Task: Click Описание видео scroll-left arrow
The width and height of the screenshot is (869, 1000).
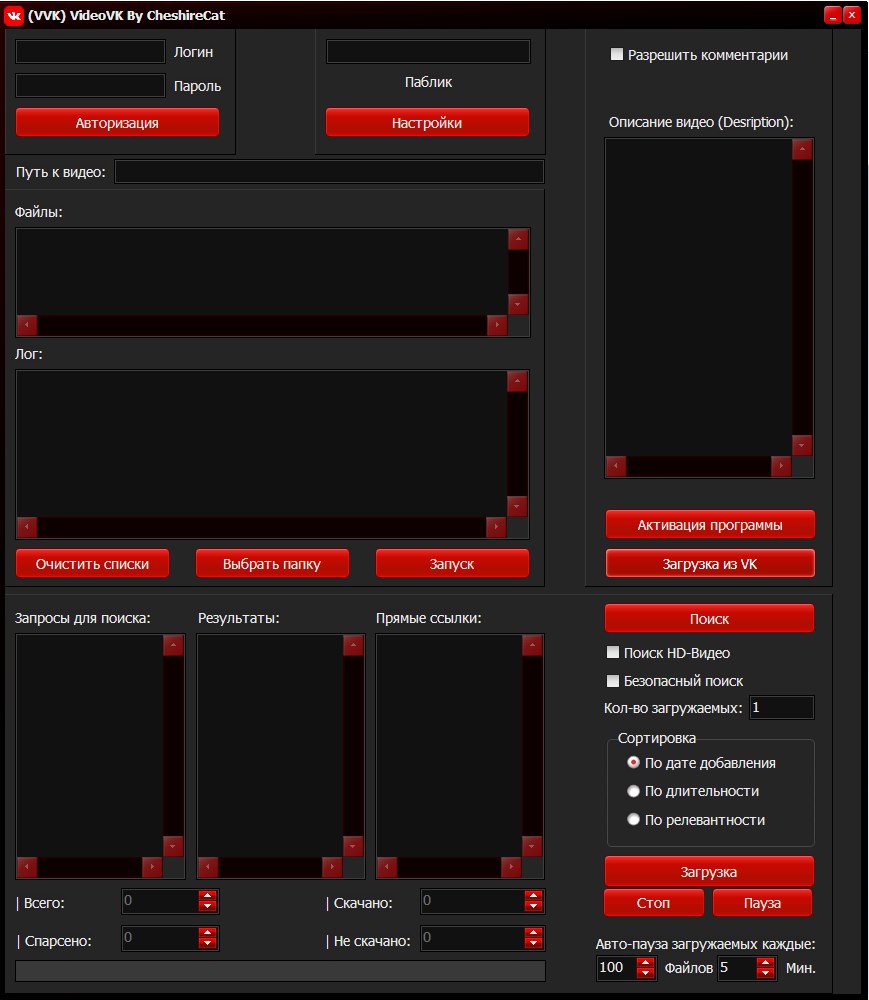Action: point(616,466)
